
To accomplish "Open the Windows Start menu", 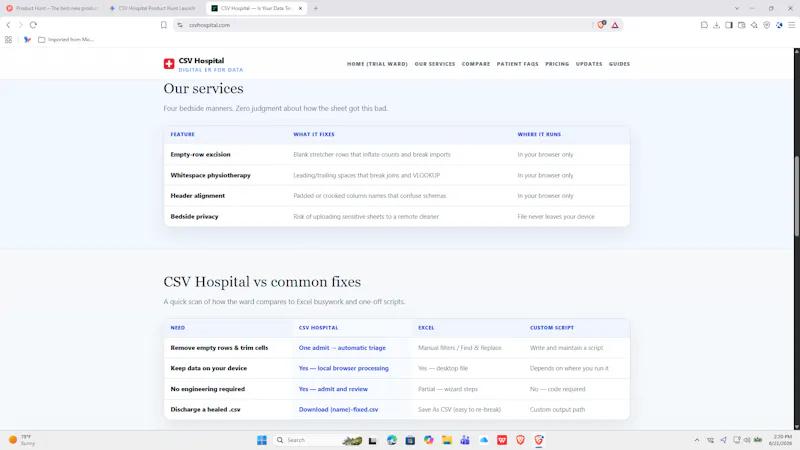I will click(x=262, y=440).
